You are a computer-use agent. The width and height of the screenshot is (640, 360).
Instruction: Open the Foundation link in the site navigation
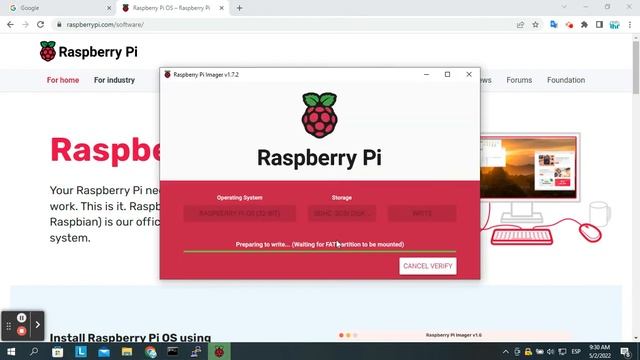pos(566,80)
